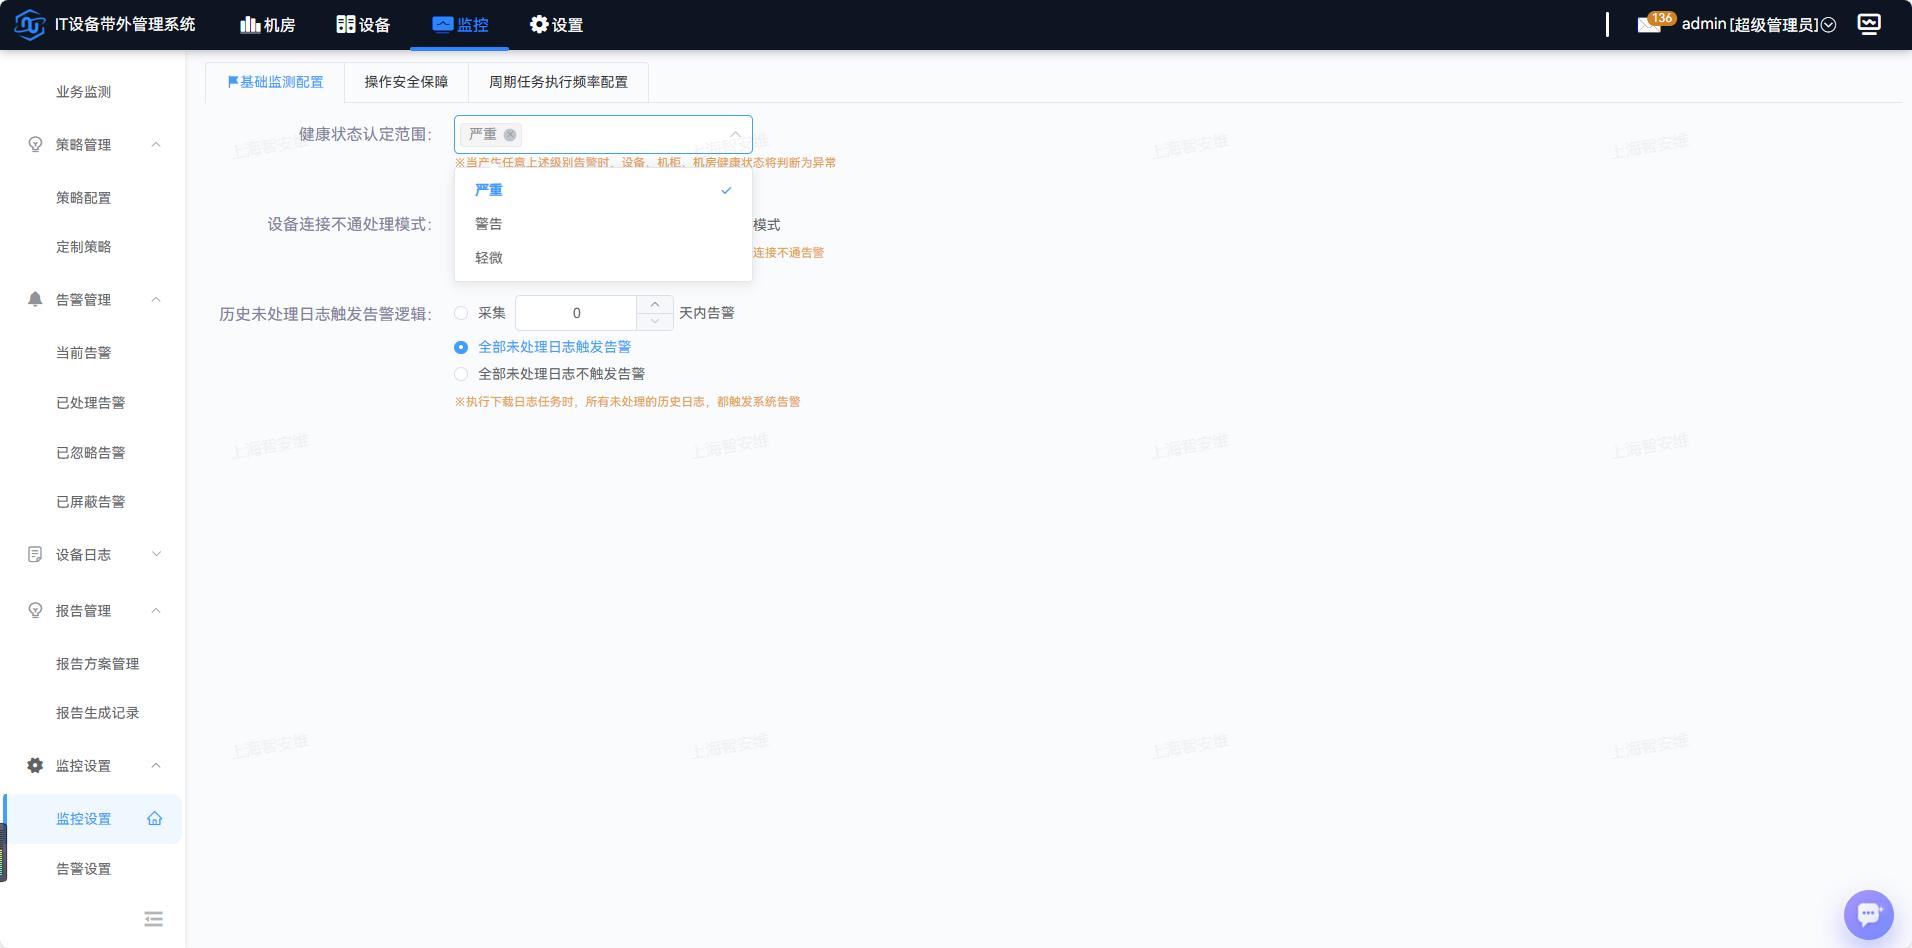Click the document icon next to 设备日志
Screen dimensions: 1912x948
tap(35, 554)
